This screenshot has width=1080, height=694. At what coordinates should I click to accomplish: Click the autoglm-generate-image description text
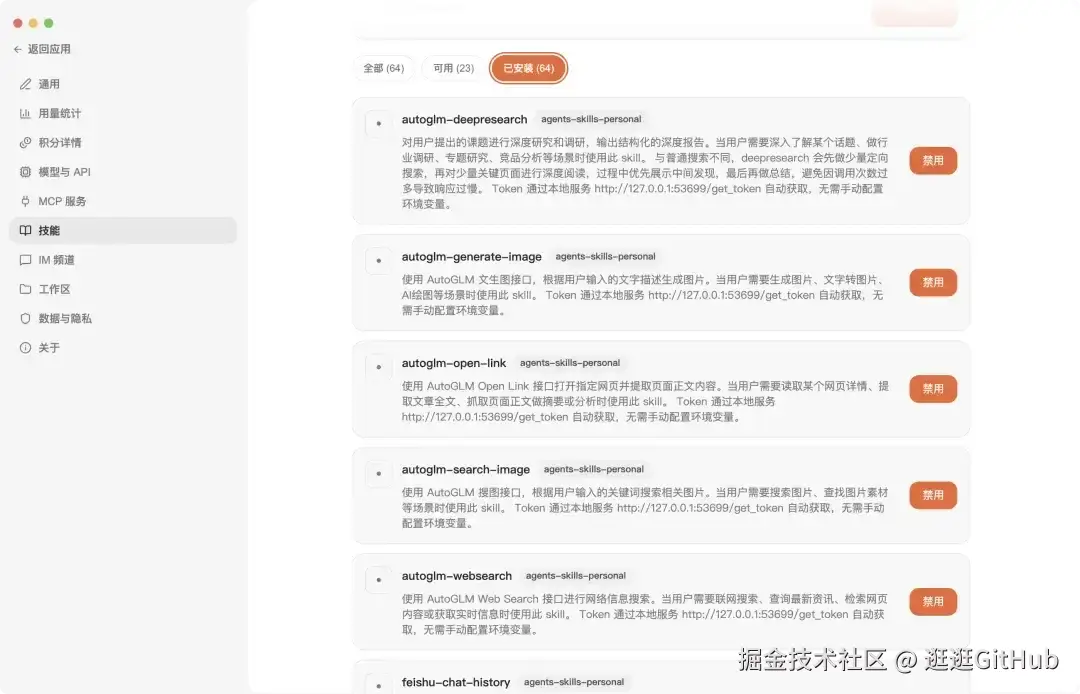tap(644, 295)
